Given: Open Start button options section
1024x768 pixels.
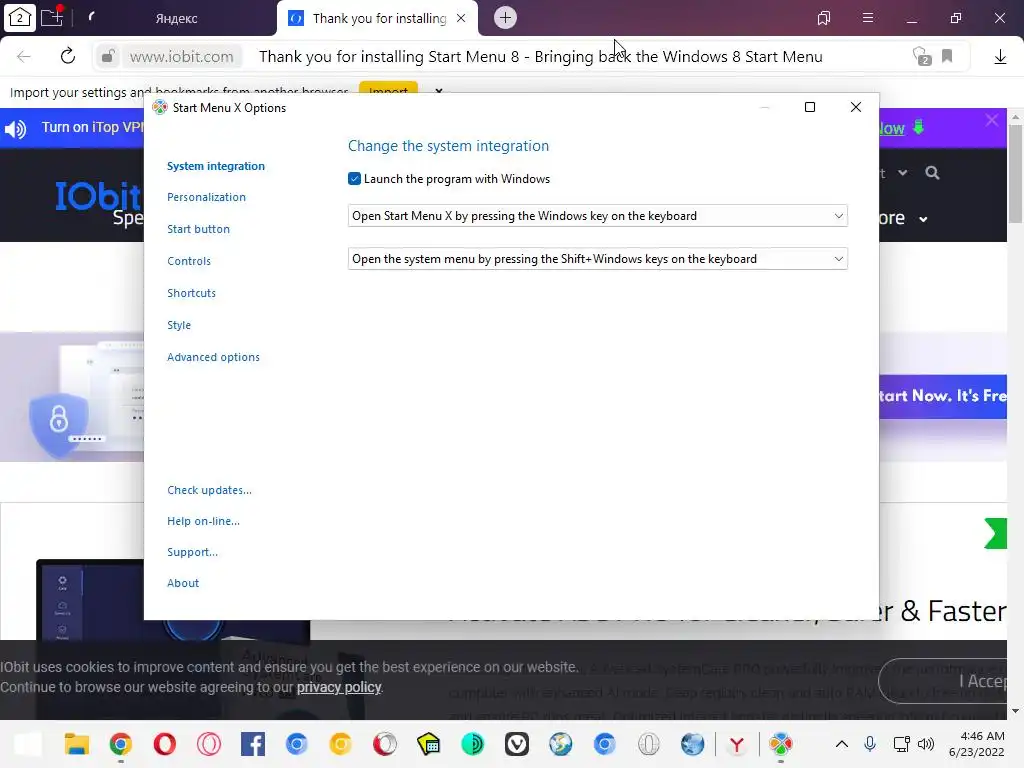Looking at the screenshot, I should (199, 229).
